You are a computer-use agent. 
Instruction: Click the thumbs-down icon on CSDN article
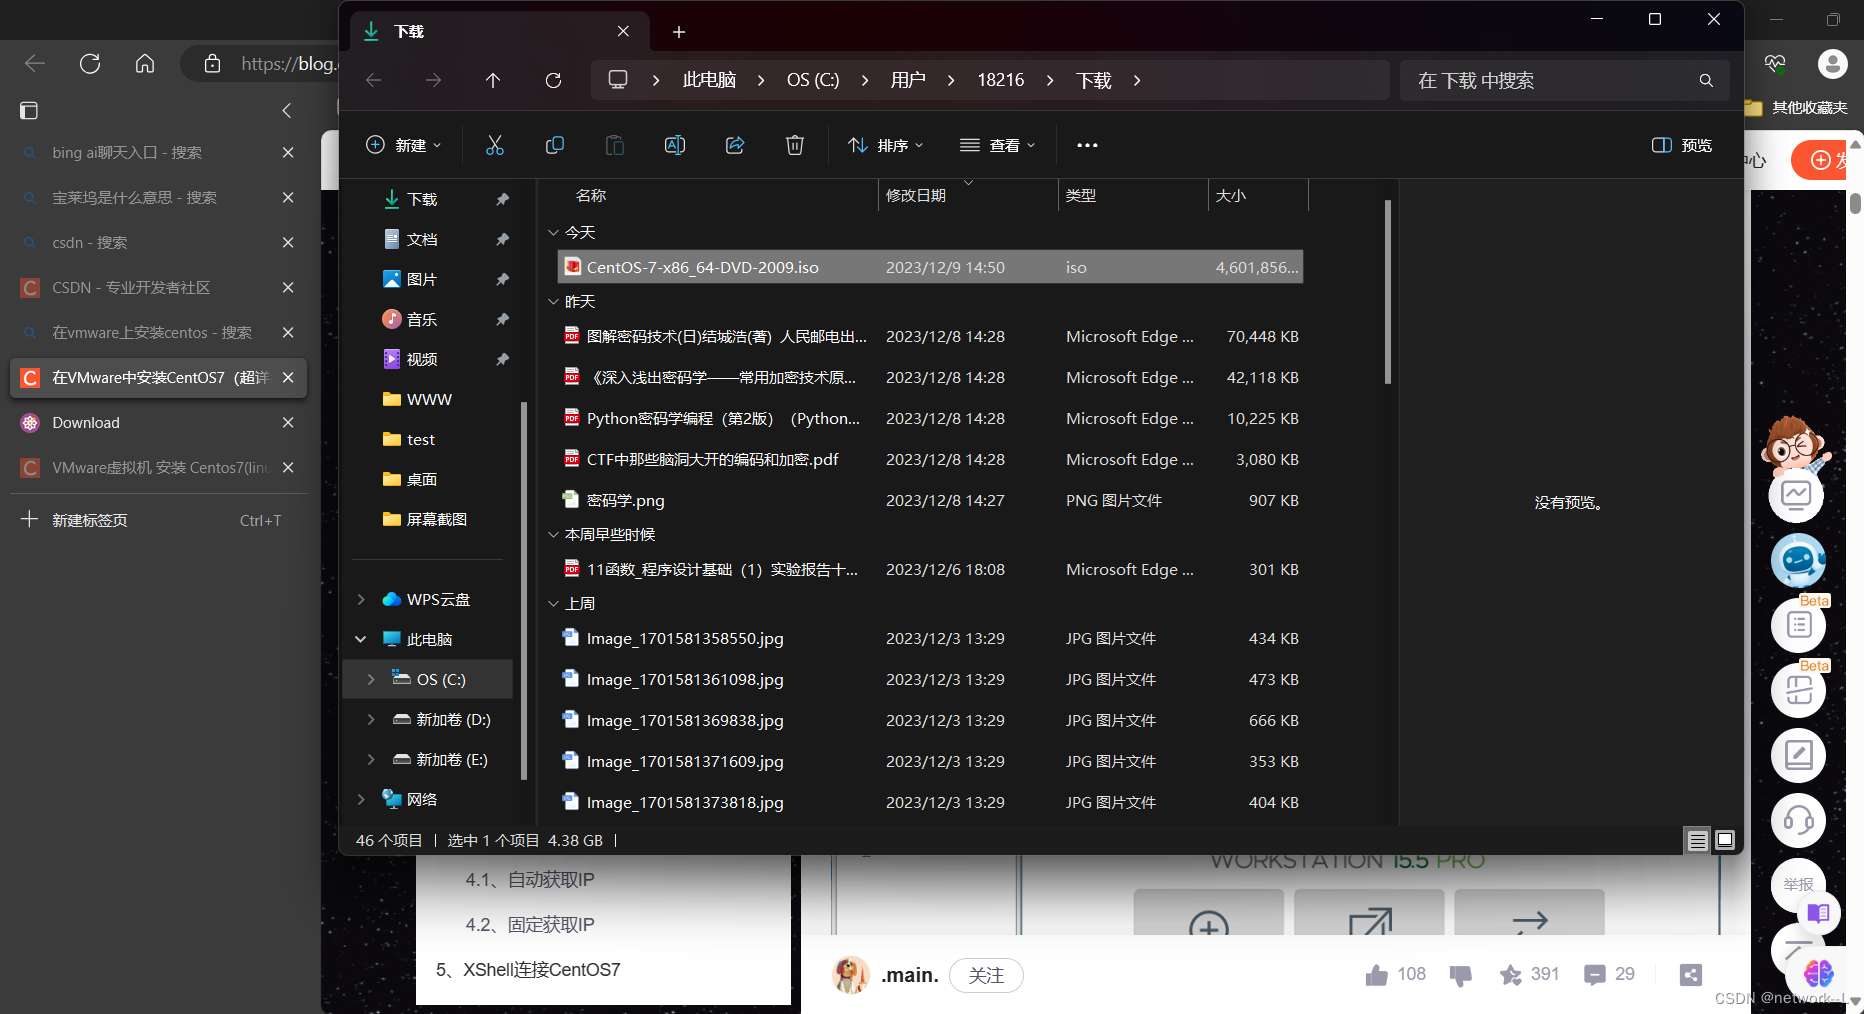(1460, 975)
